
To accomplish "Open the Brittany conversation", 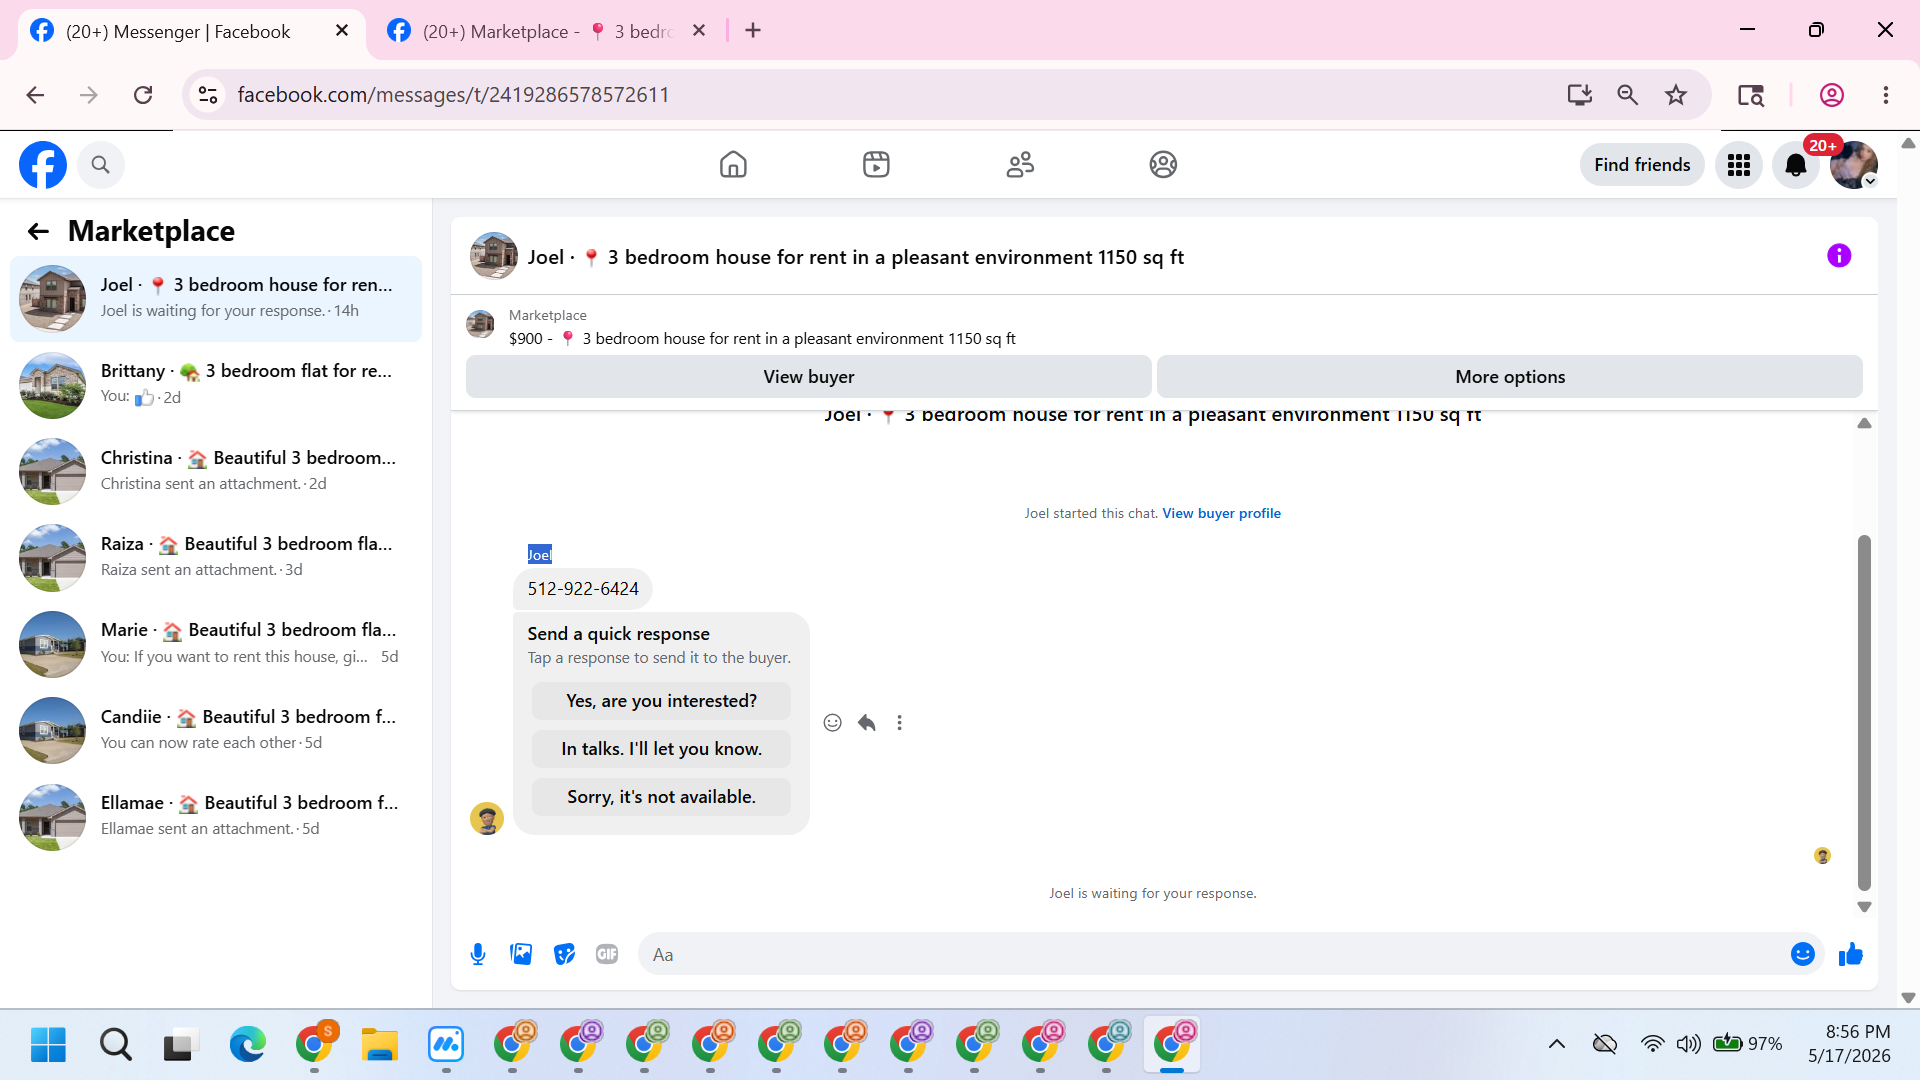I will click(x=216, y=384).
